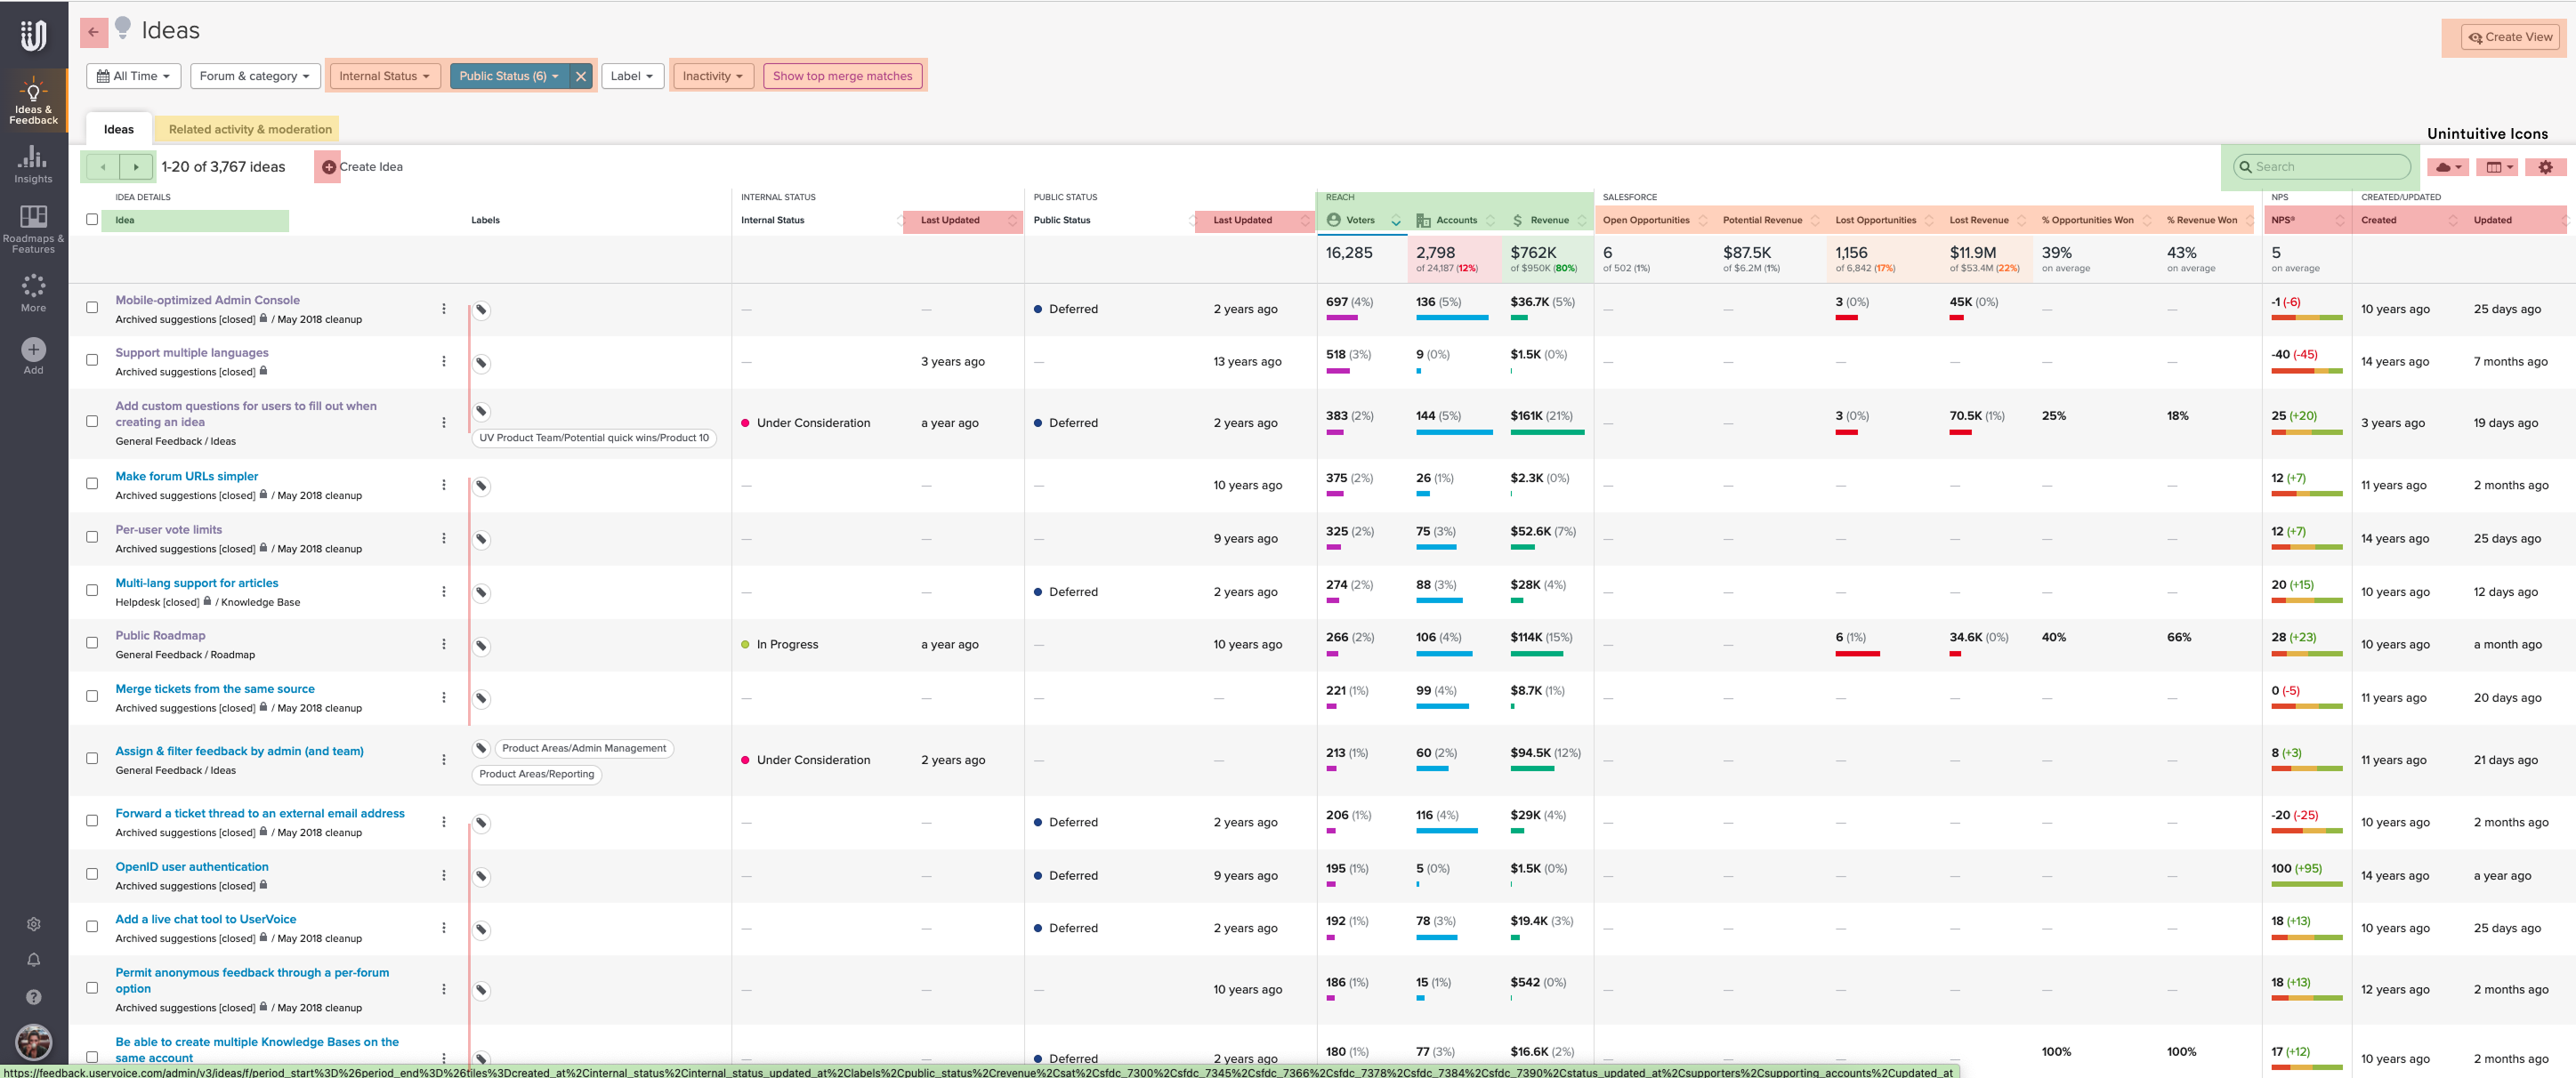
Task: Select checkbox for Merge tickets from same source
Action: (x=92, y=696)
